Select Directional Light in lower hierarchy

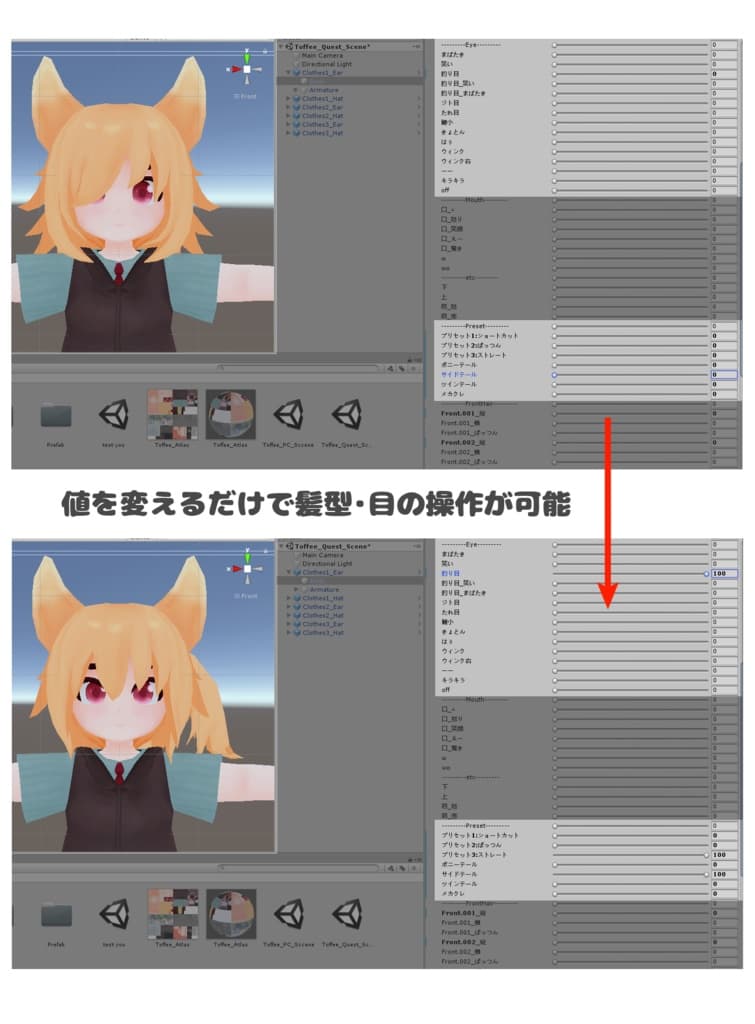click(x=326, y=564)
